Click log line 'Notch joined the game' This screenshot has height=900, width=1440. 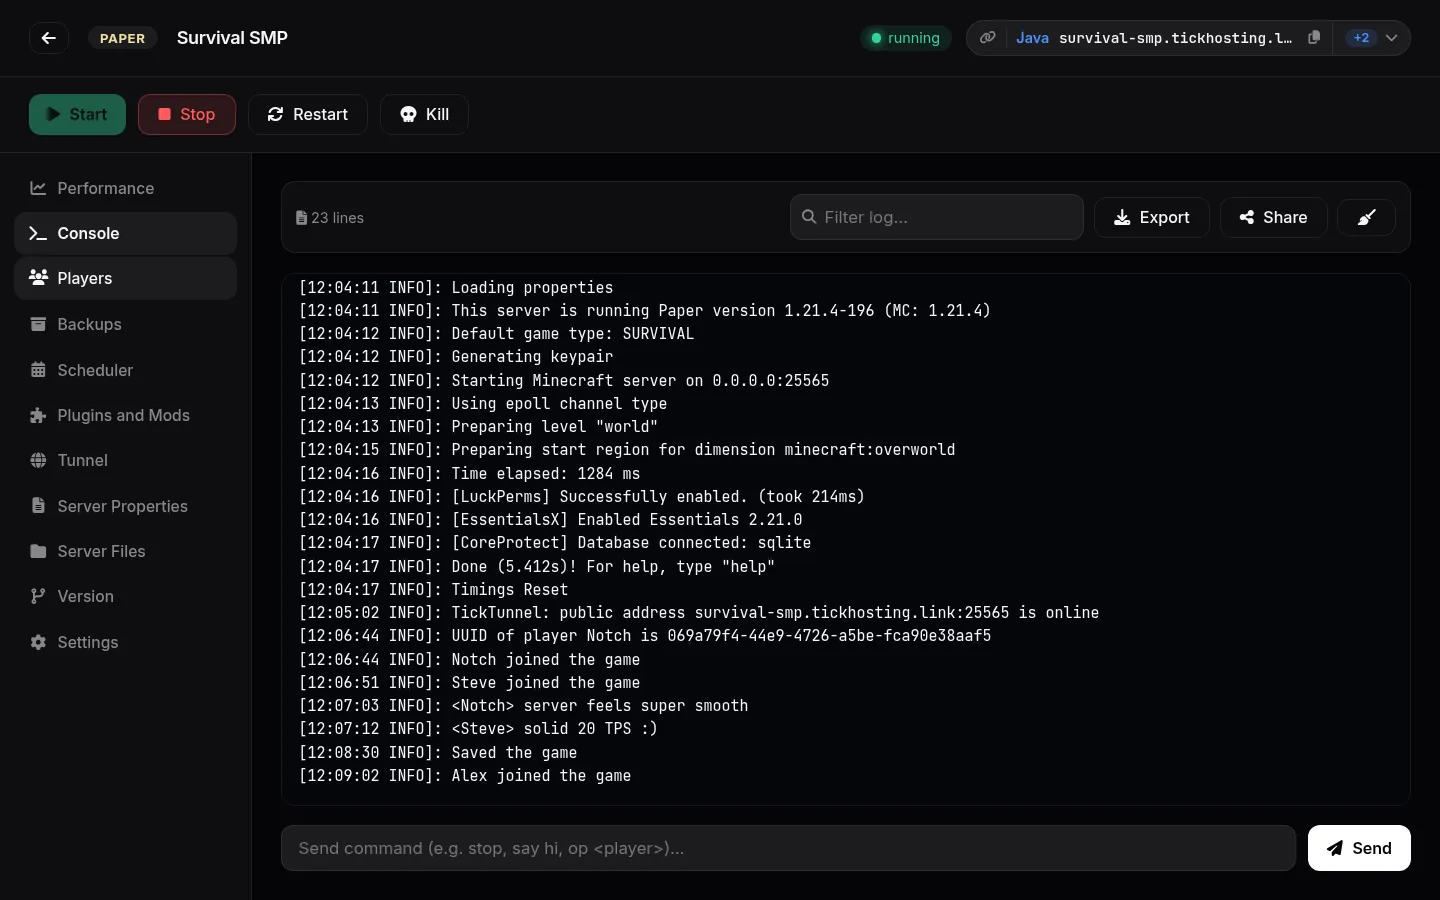point(469,660)
